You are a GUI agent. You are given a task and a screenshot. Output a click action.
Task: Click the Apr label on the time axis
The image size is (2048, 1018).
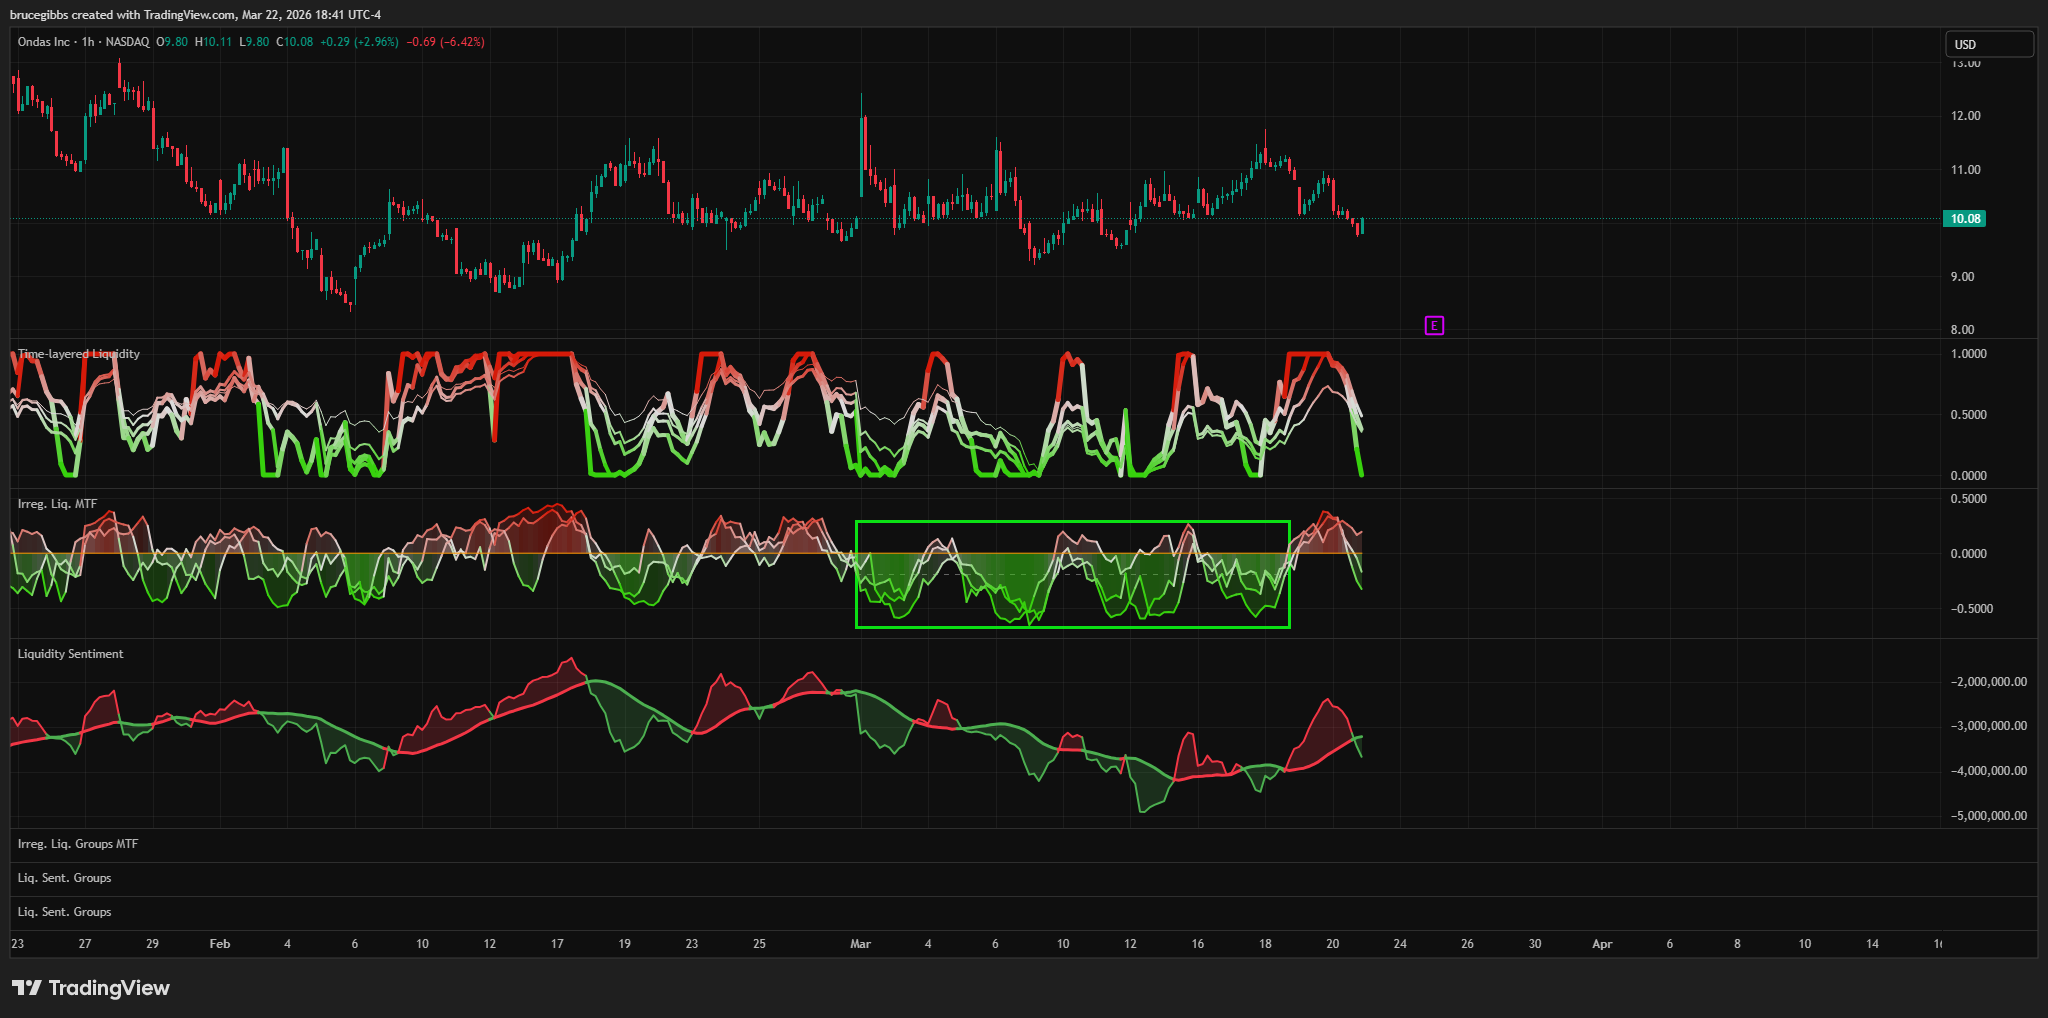click(x=1602, y=944)
